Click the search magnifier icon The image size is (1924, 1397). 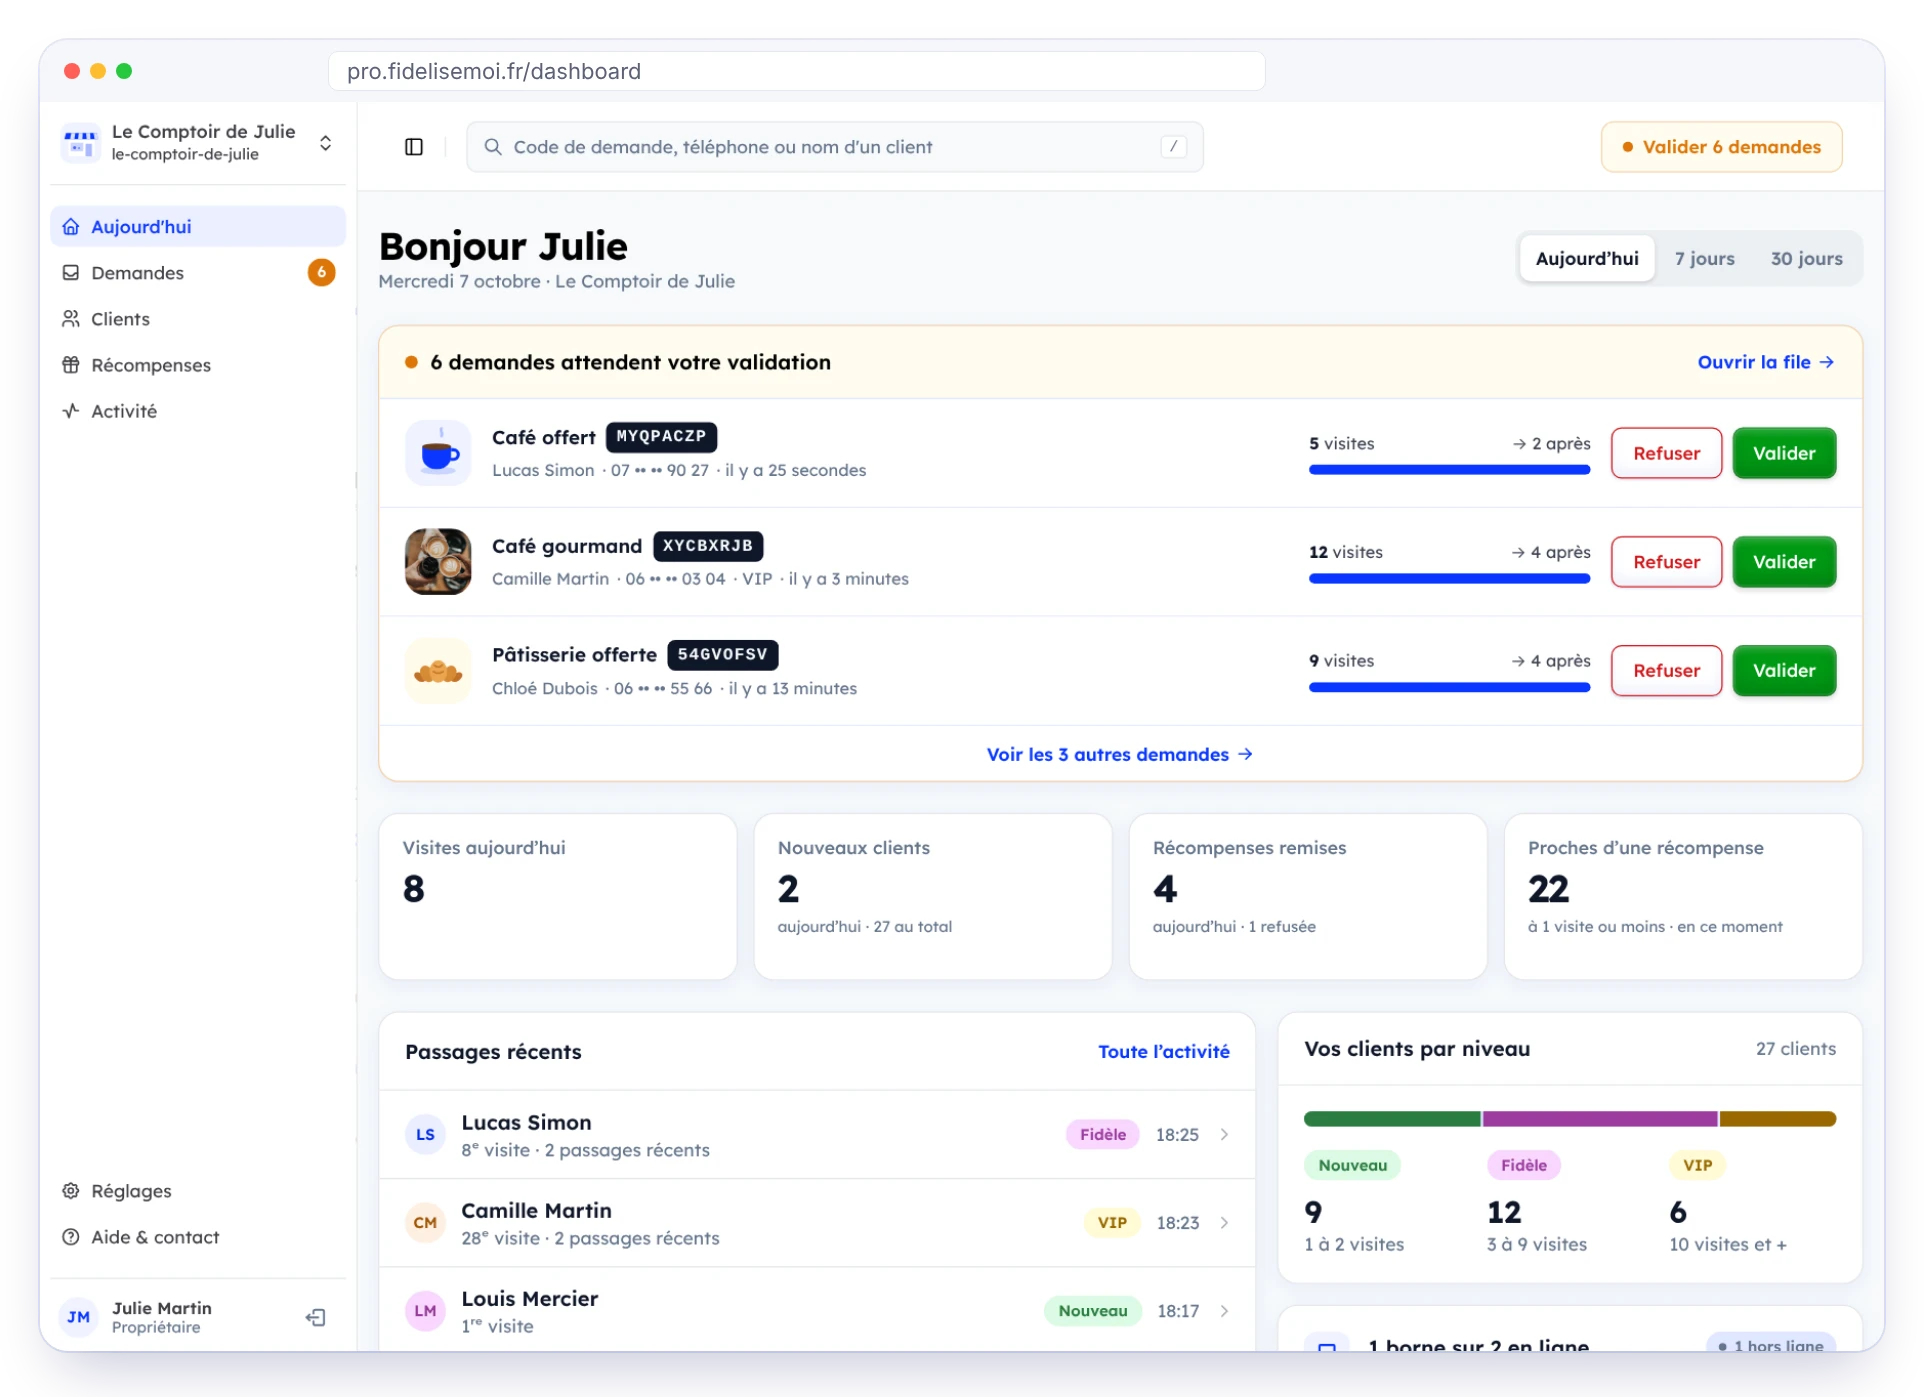coord(493,147)
